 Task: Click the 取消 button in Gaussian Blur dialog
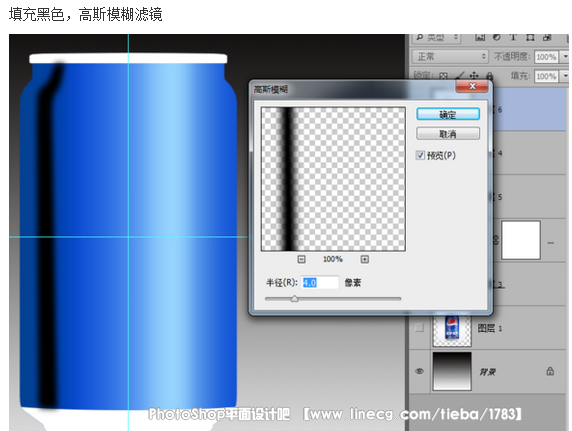tap(448, 134)
